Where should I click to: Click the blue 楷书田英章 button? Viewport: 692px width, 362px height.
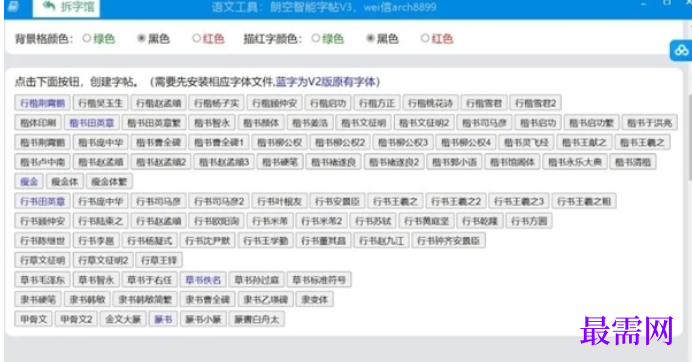point(91,123)
